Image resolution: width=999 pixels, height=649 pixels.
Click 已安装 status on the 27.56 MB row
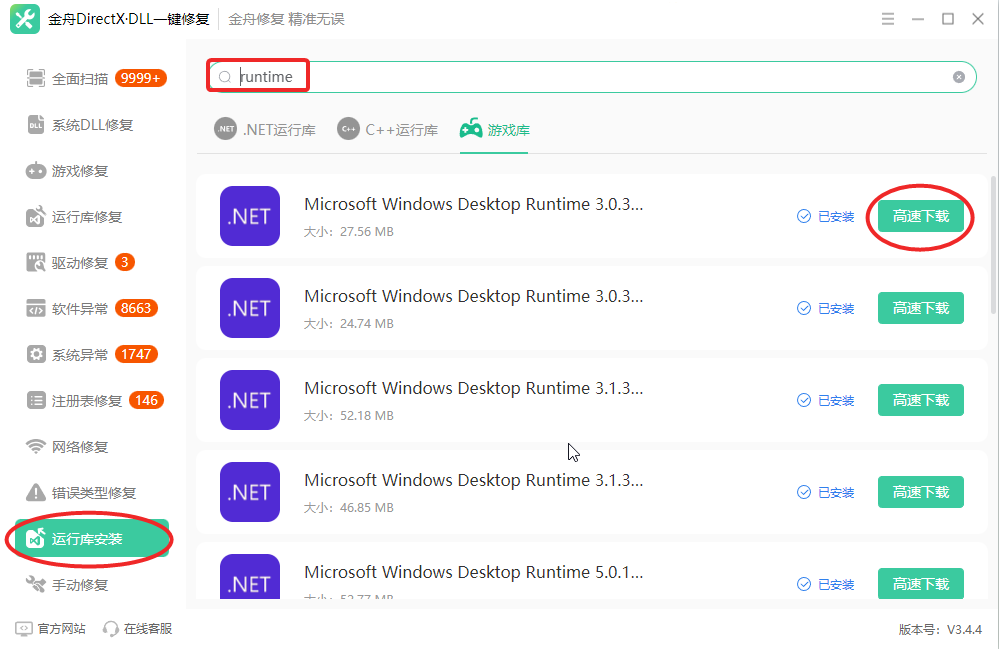[x=826, y=217]
